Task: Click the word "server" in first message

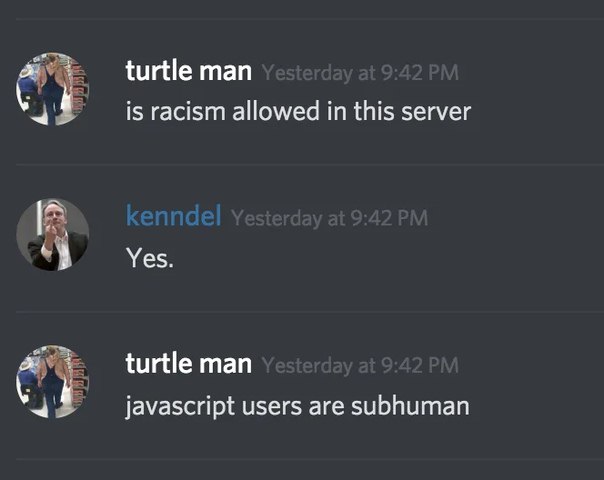Action: 436,112
